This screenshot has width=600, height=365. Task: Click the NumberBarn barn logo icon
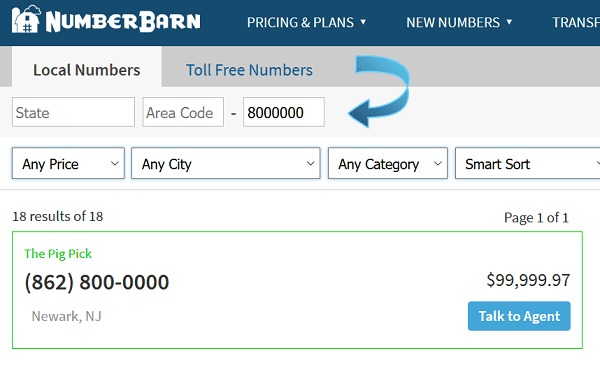26,20
